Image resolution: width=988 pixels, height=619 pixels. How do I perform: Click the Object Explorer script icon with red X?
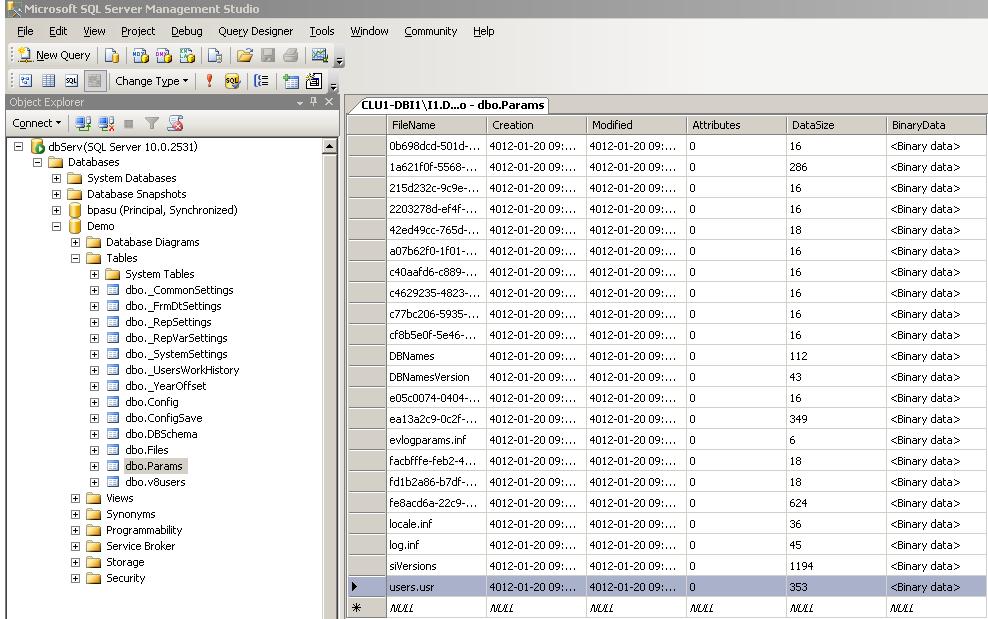click(175, 123)
